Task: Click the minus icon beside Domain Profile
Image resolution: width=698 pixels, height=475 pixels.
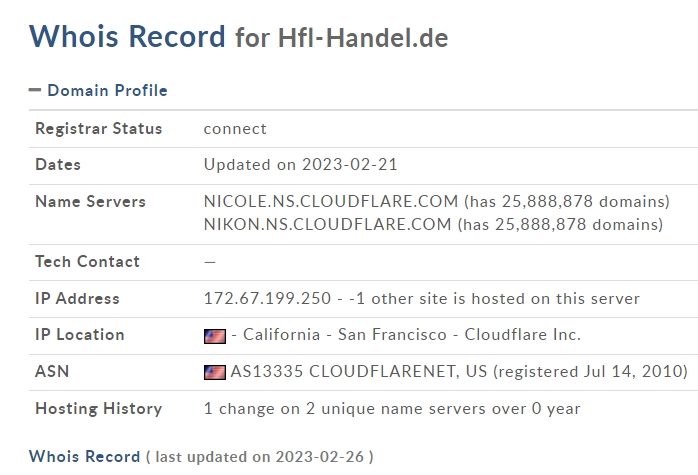Action: [35, 90]
